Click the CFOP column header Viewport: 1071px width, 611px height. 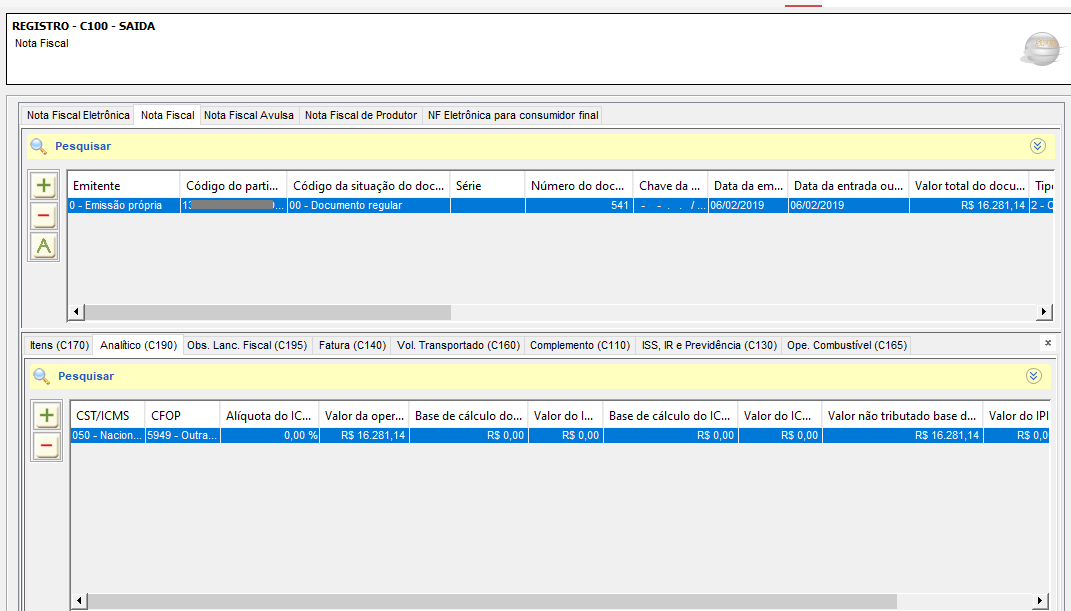[x=182, y=416]
